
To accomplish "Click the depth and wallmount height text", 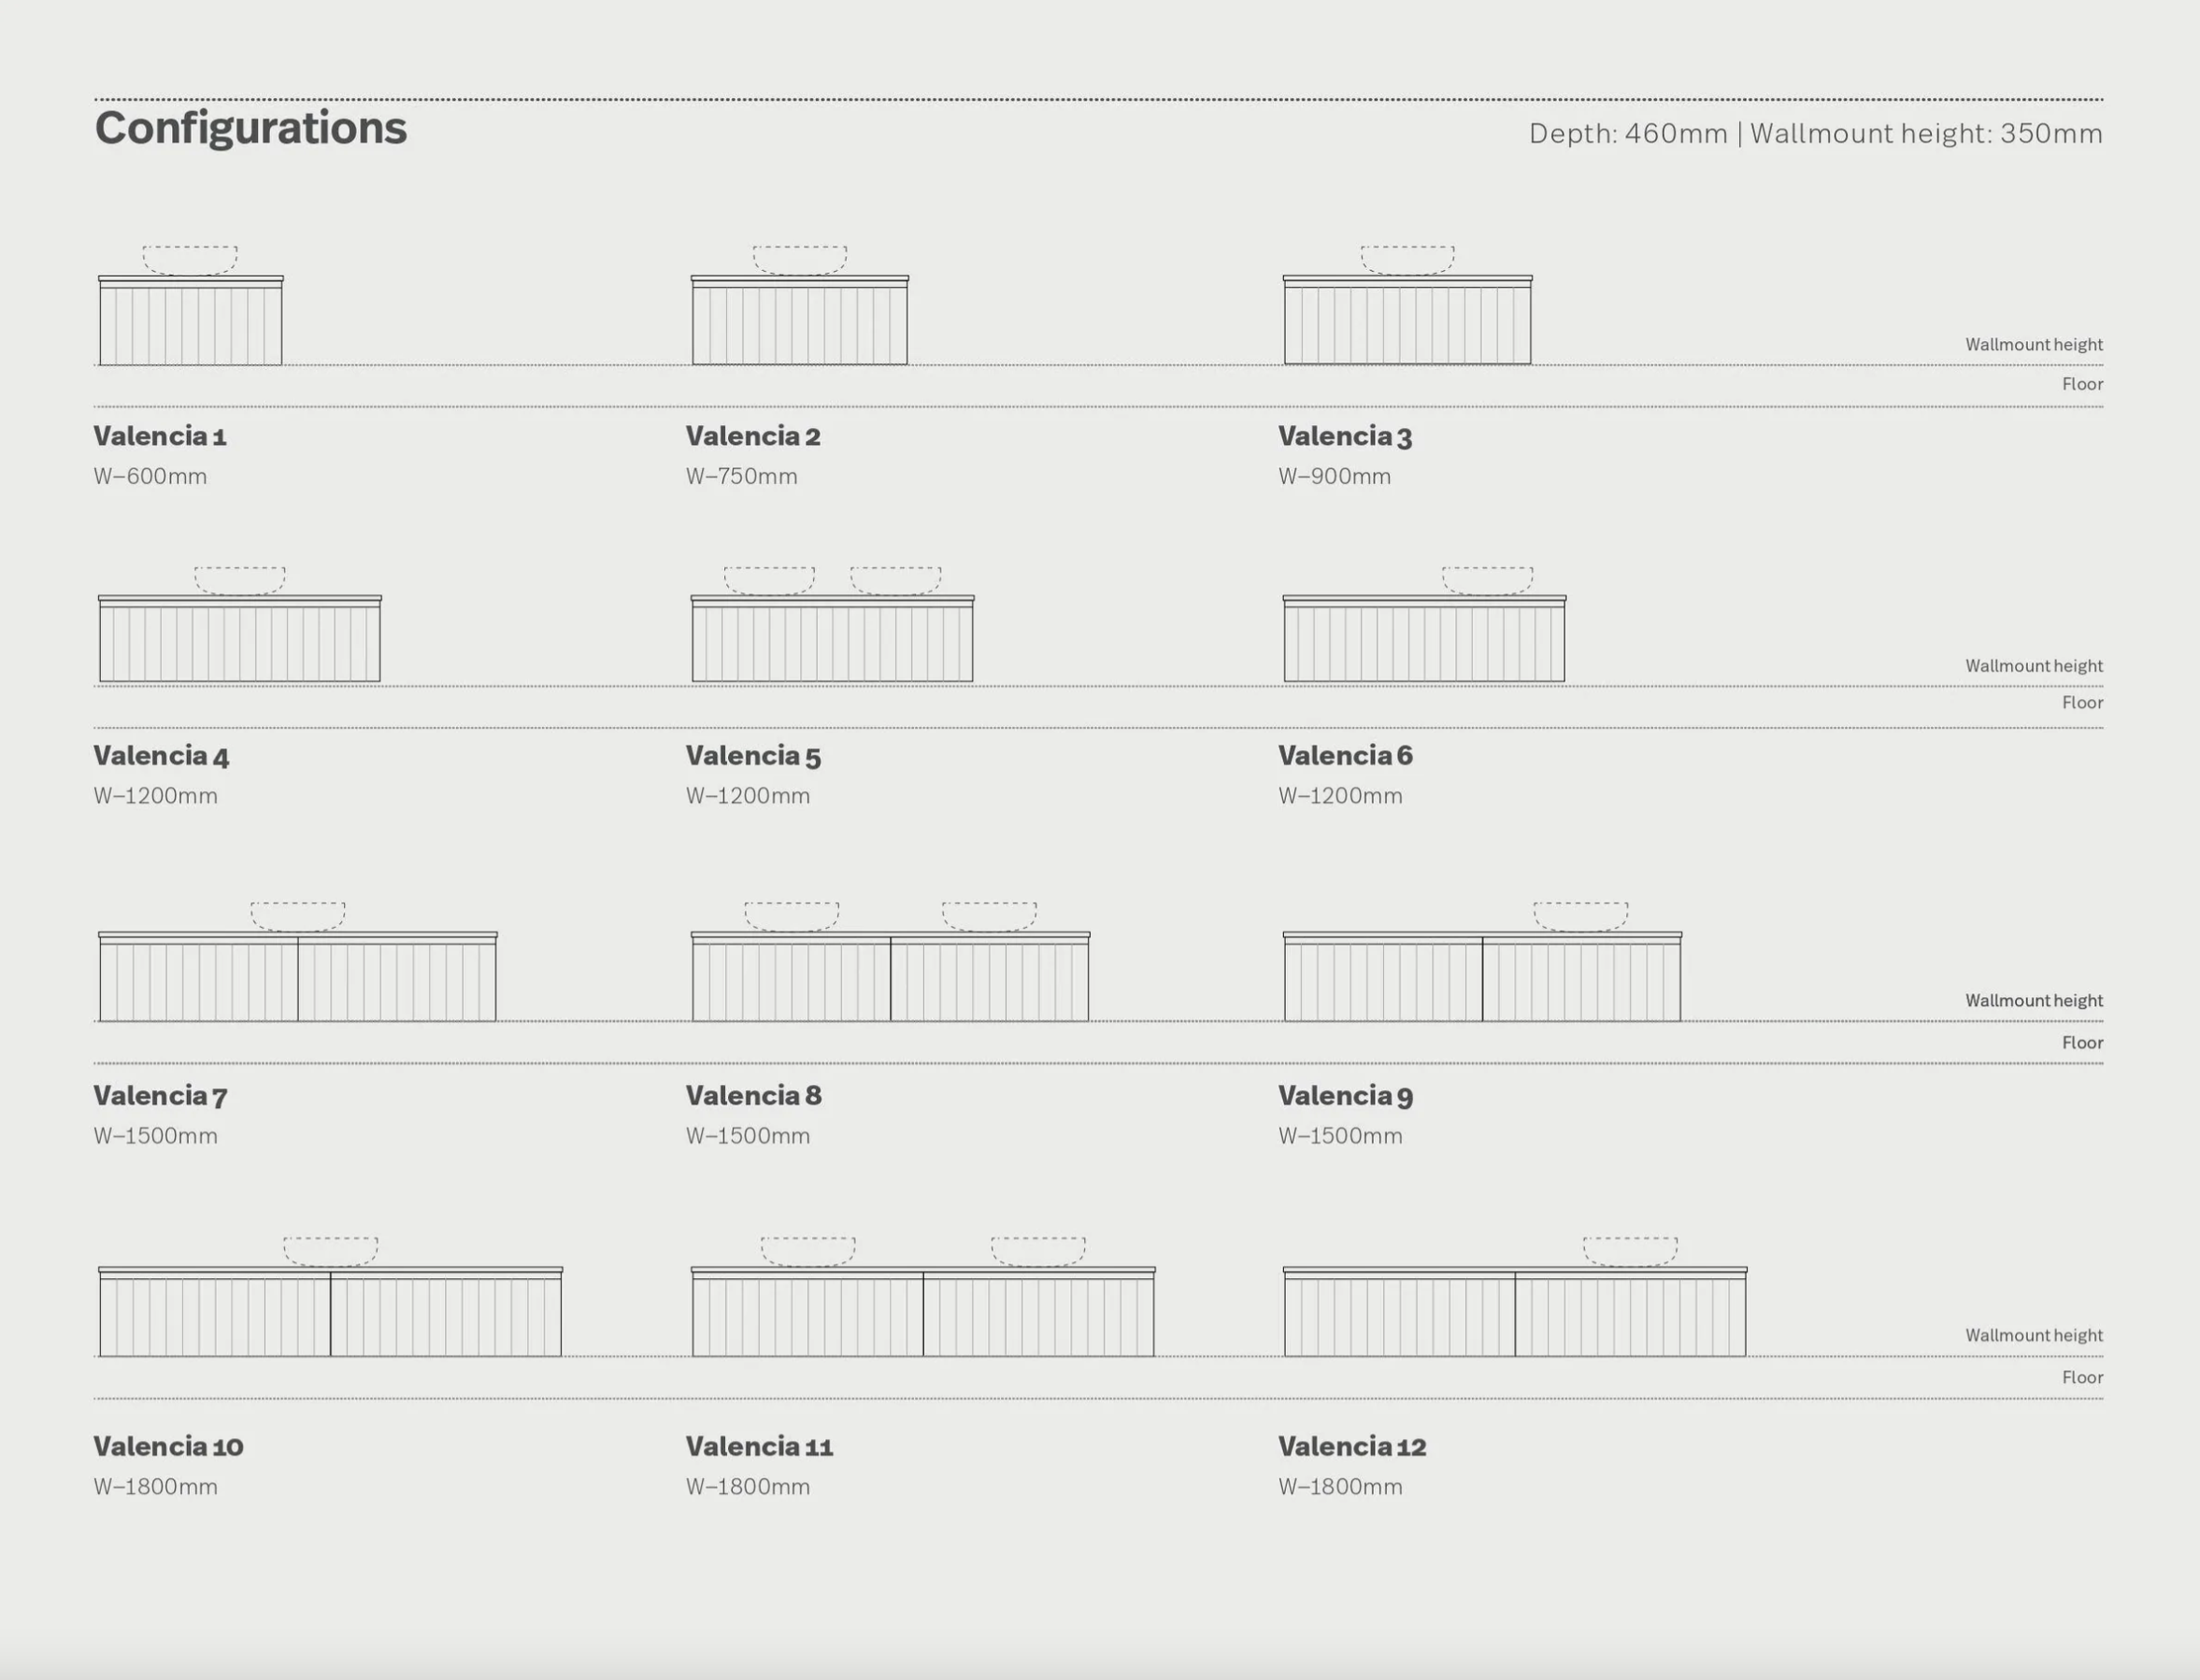I will point(1815,133).
